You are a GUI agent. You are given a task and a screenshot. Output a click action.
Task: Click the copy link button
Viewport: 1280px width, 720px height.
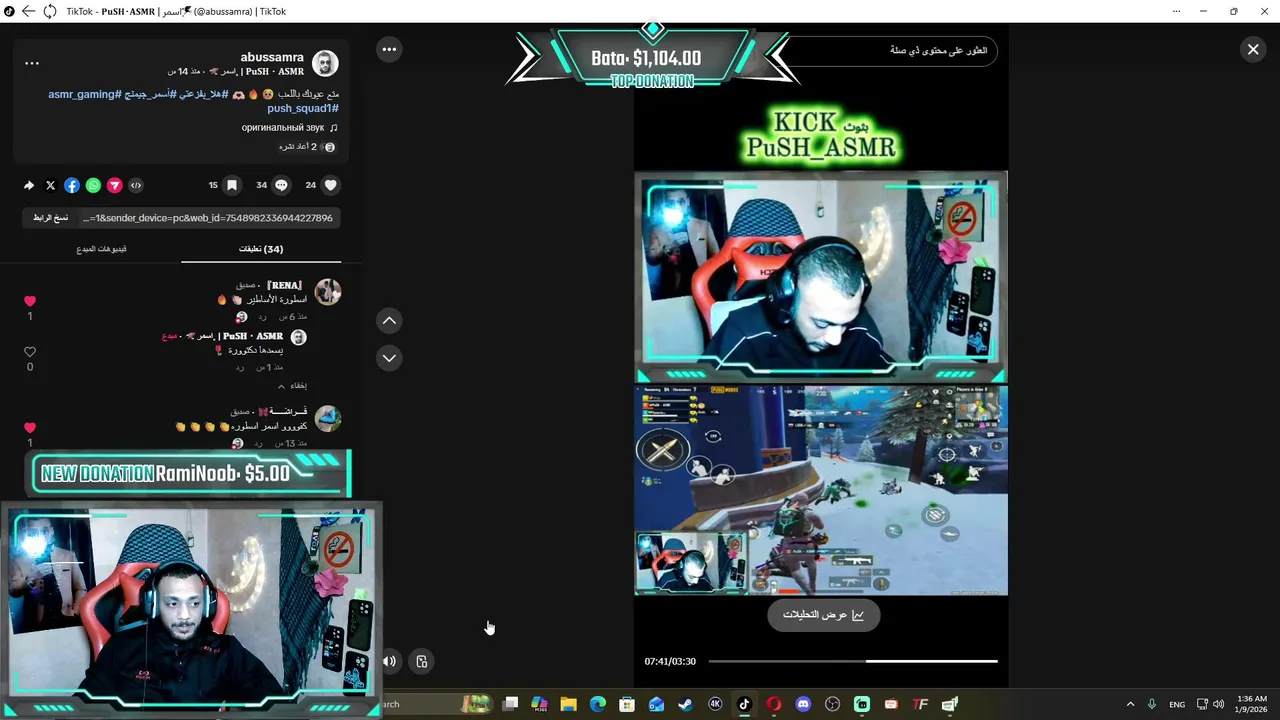click(51, 218)
